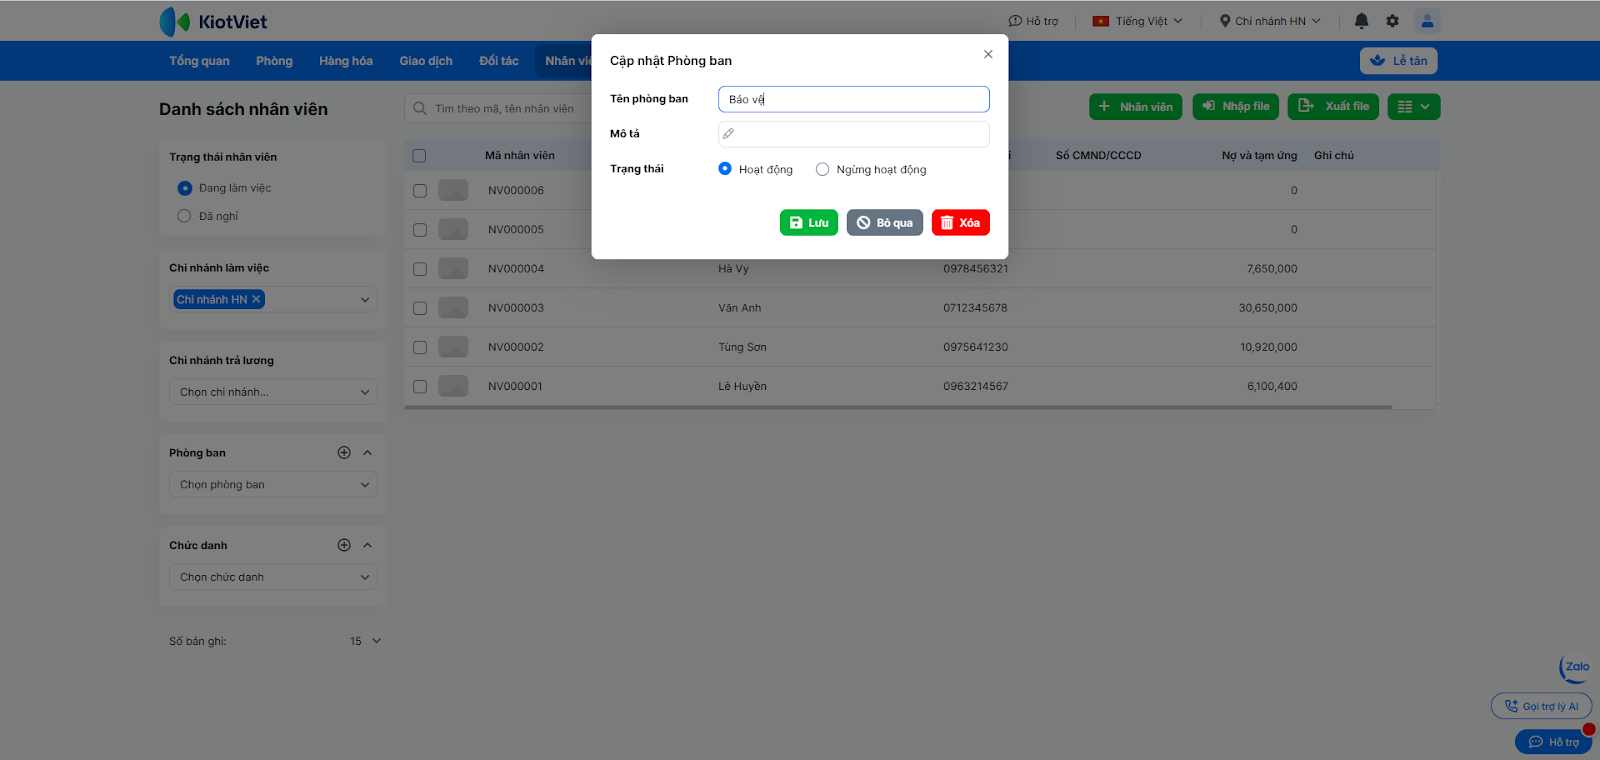
Task: Edit the Tên phòng ban text field
Action: [x=854, y=99]
